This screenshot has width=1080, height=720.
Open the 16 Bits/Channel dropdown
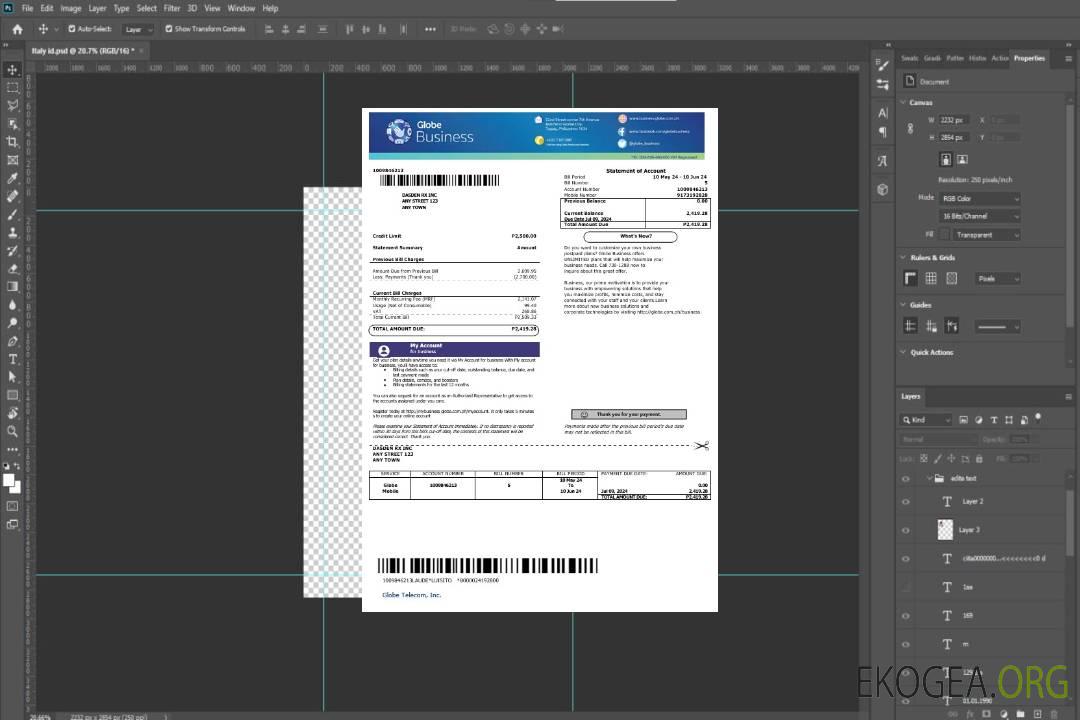coord(980,216)
